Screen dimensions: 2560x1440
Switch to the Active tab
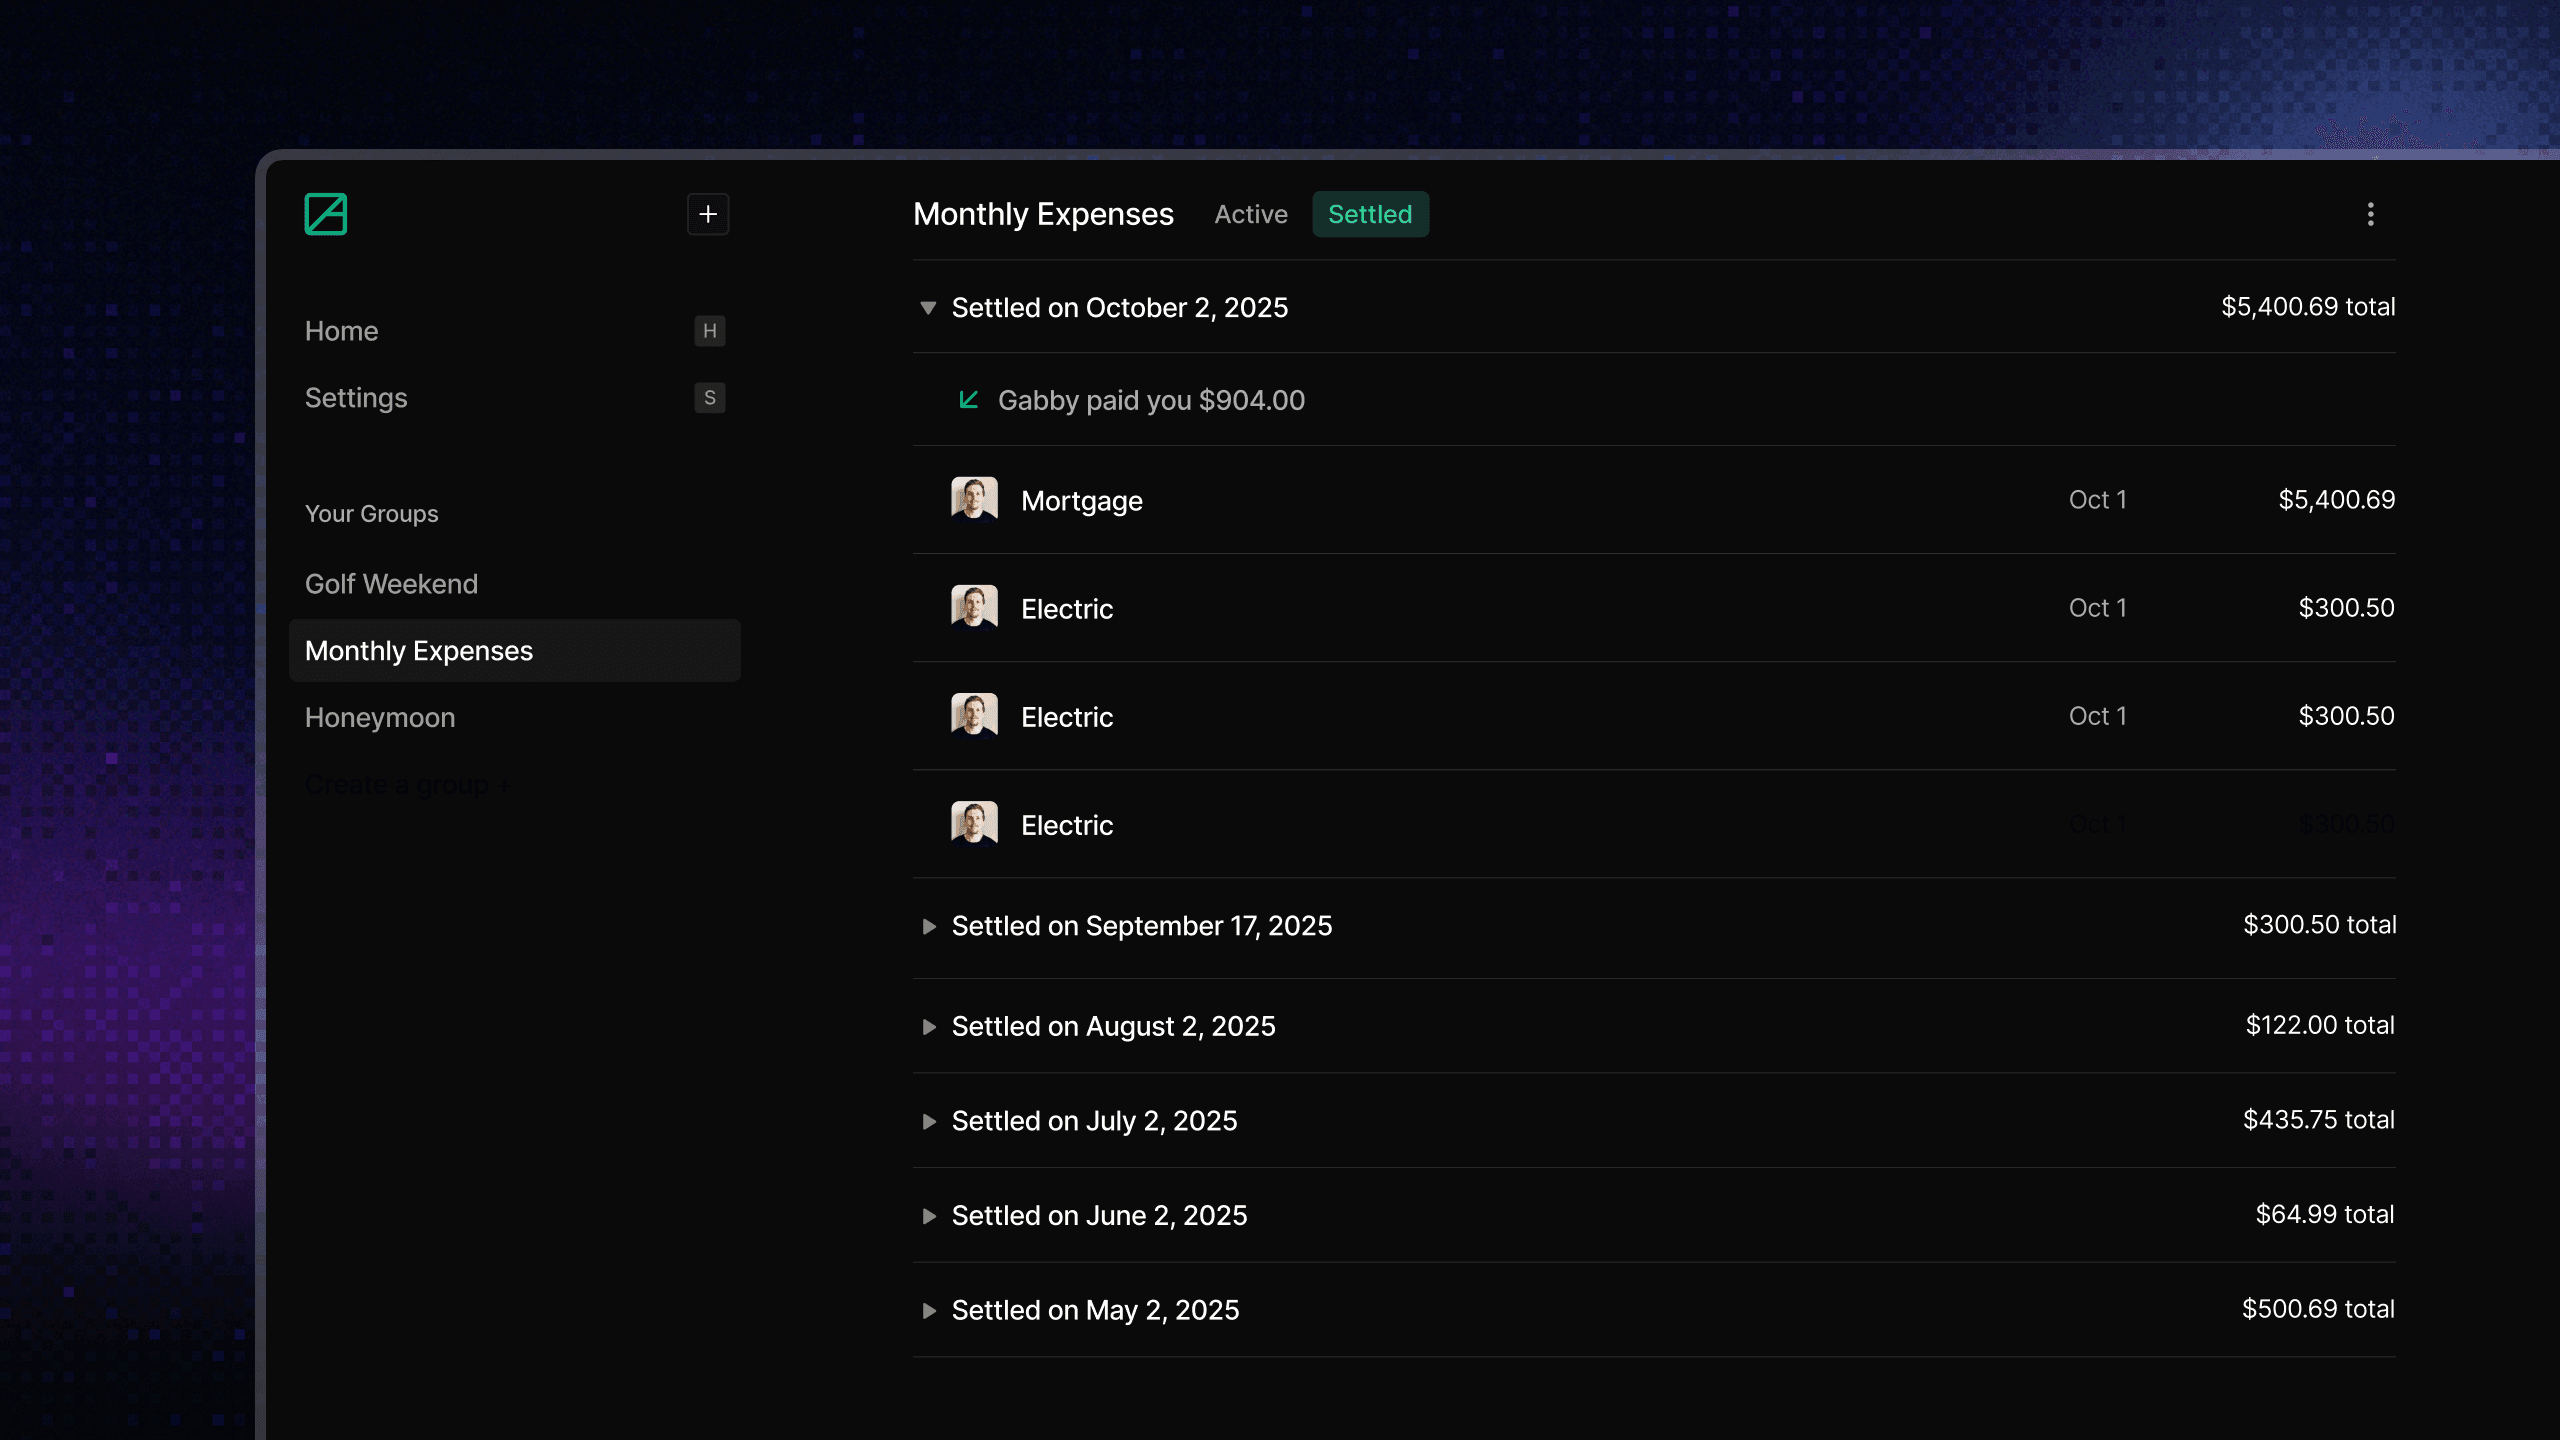tap(1250, 214)
